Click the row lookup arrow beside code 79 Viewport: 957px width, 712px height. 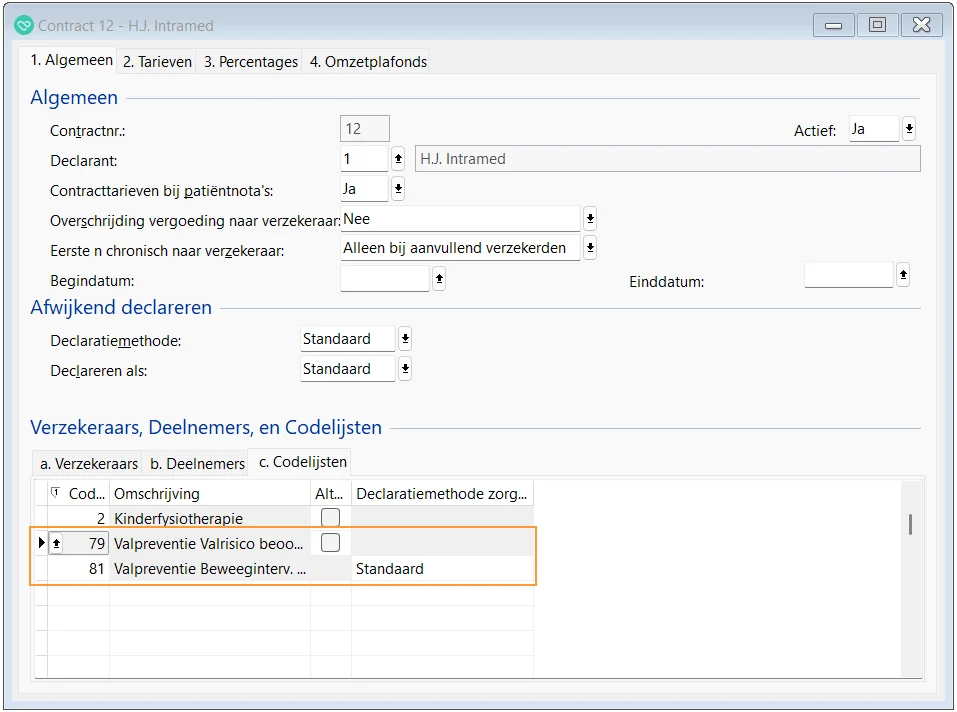pyautogui.click(x=56, y=543)
